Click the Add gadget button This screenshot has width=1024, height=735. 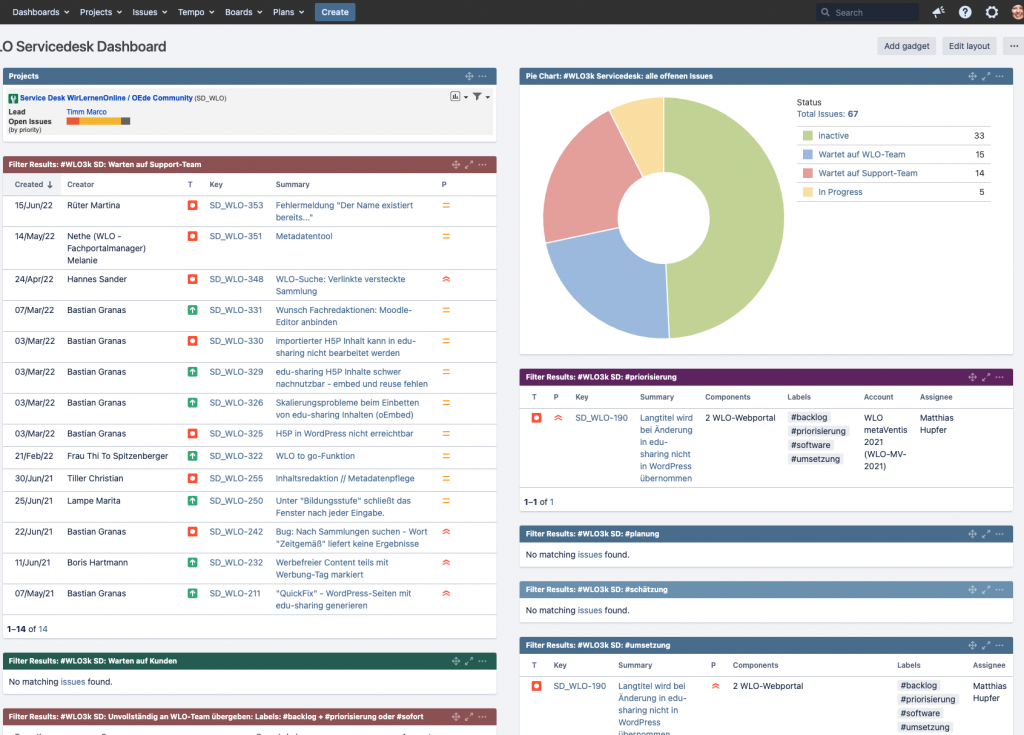[x=906, y=46]
